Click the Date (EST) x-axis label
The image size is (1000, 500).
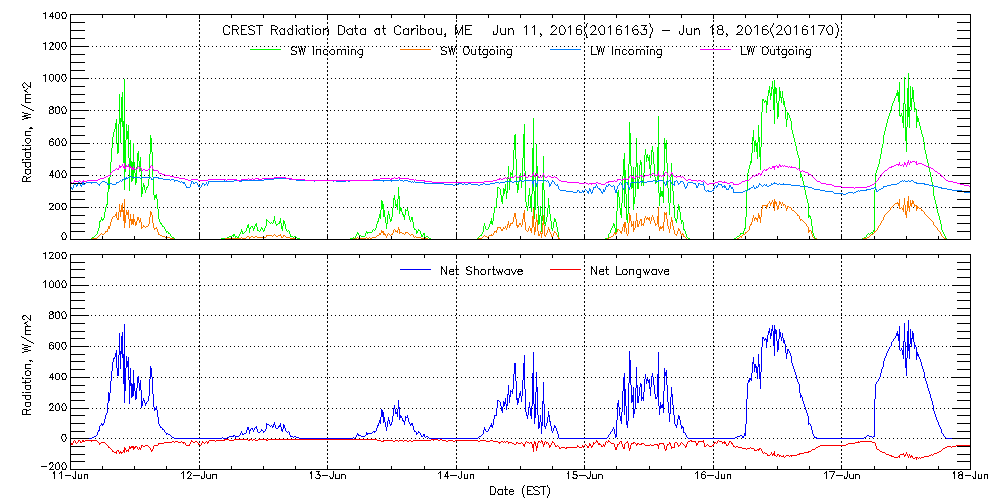tap(522, 491)
